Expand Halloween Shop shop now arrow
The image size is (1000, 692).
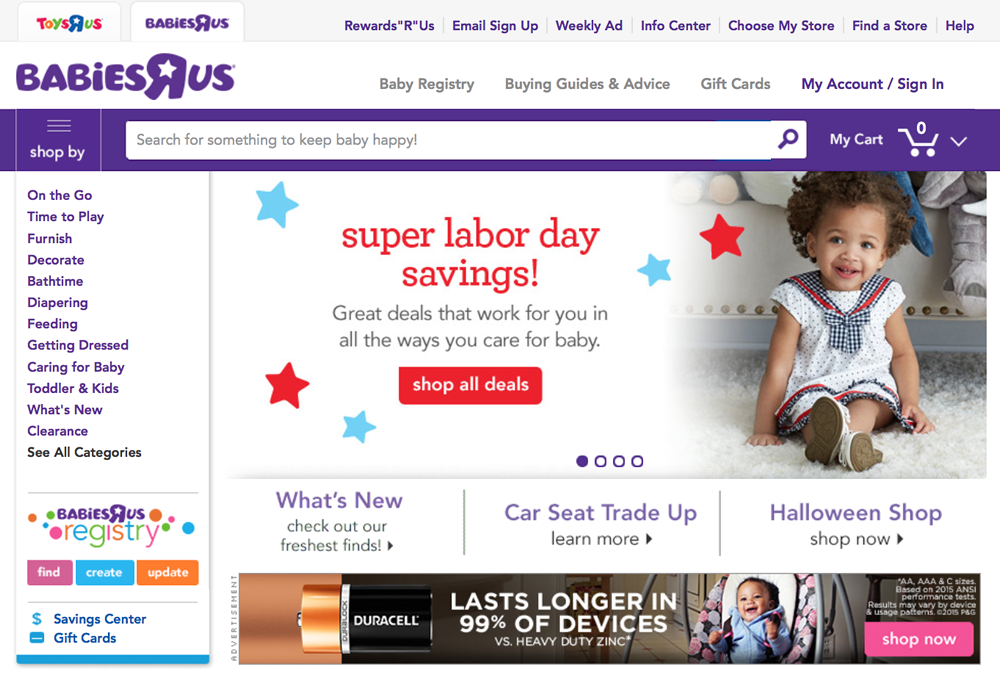click(901, 539)
